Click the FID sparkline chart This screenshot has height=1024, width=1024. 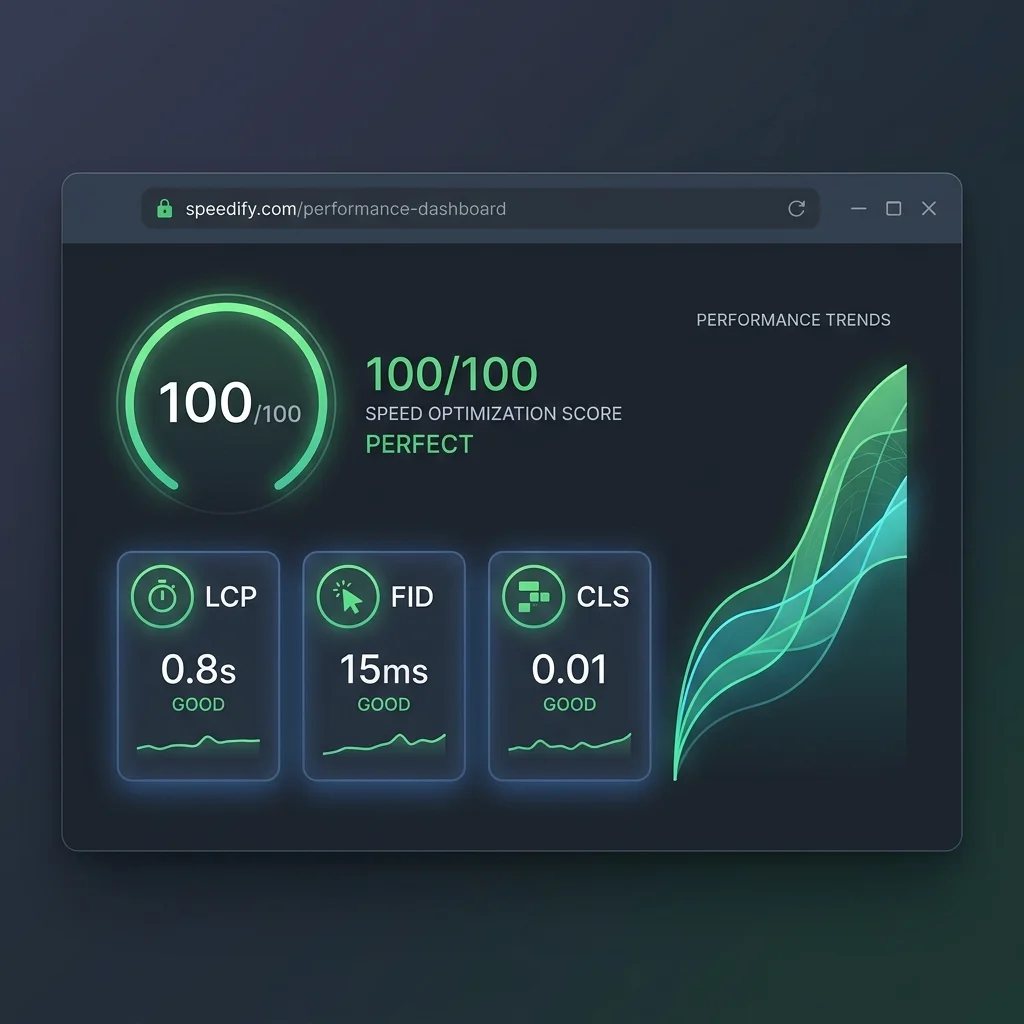(384, 744)
